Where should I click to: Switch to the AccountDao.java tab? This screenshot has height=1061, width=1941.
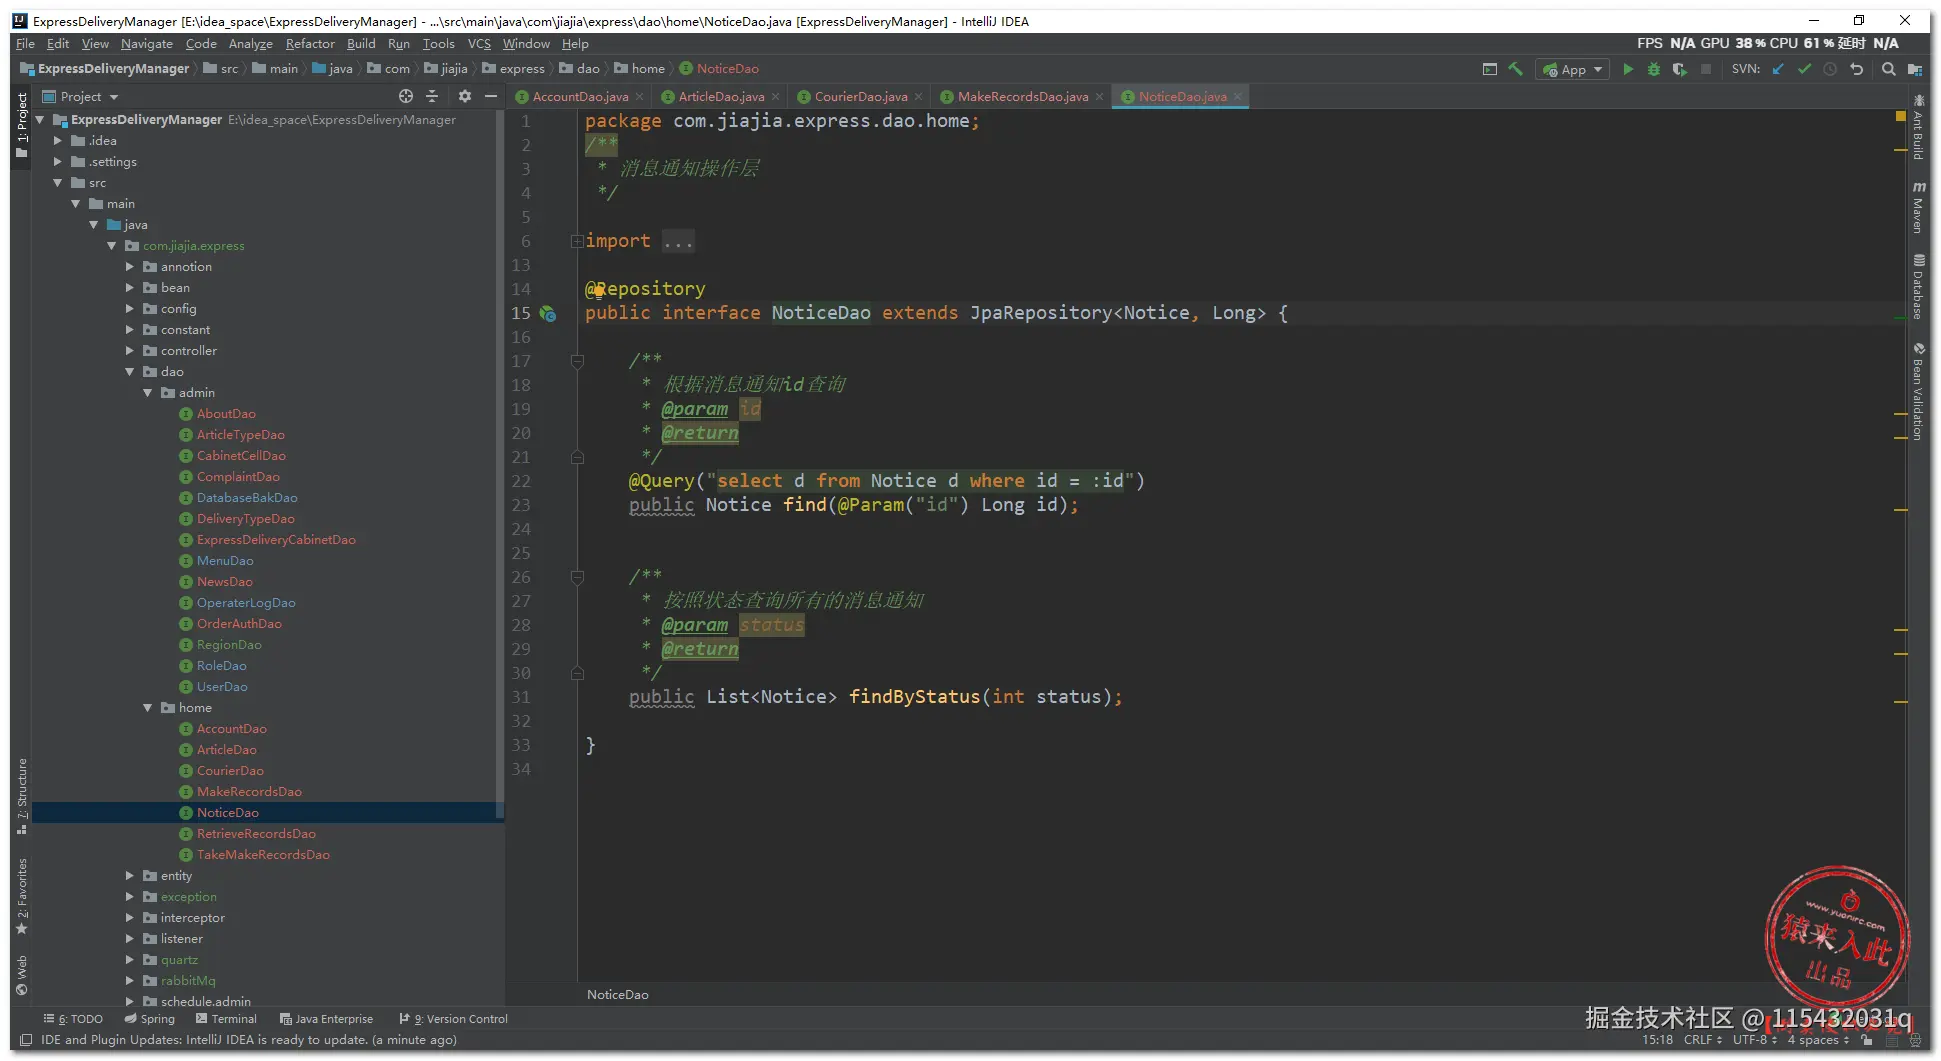pos(581,97)
